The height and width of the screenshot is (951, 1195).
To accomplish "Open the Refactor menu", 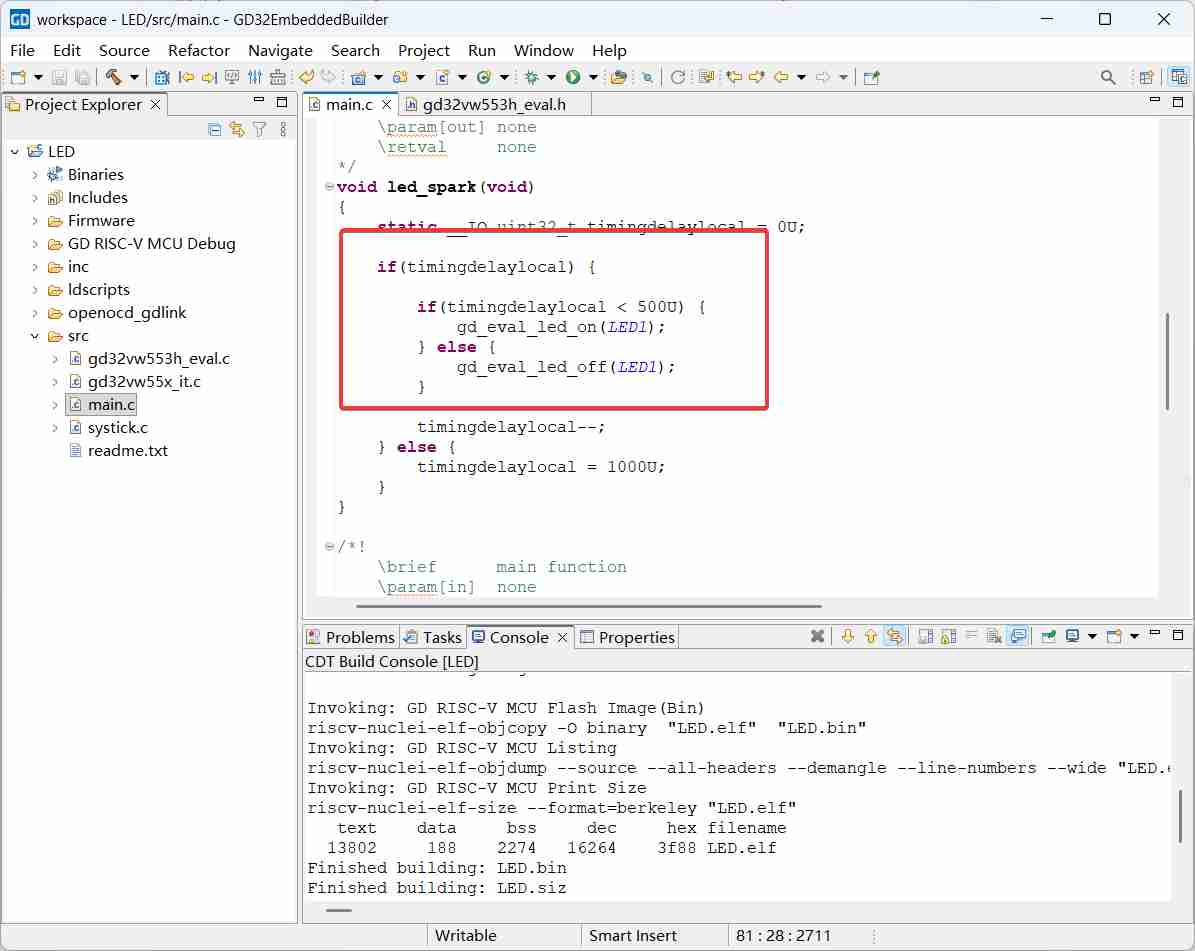I will [x=198, y=50].
